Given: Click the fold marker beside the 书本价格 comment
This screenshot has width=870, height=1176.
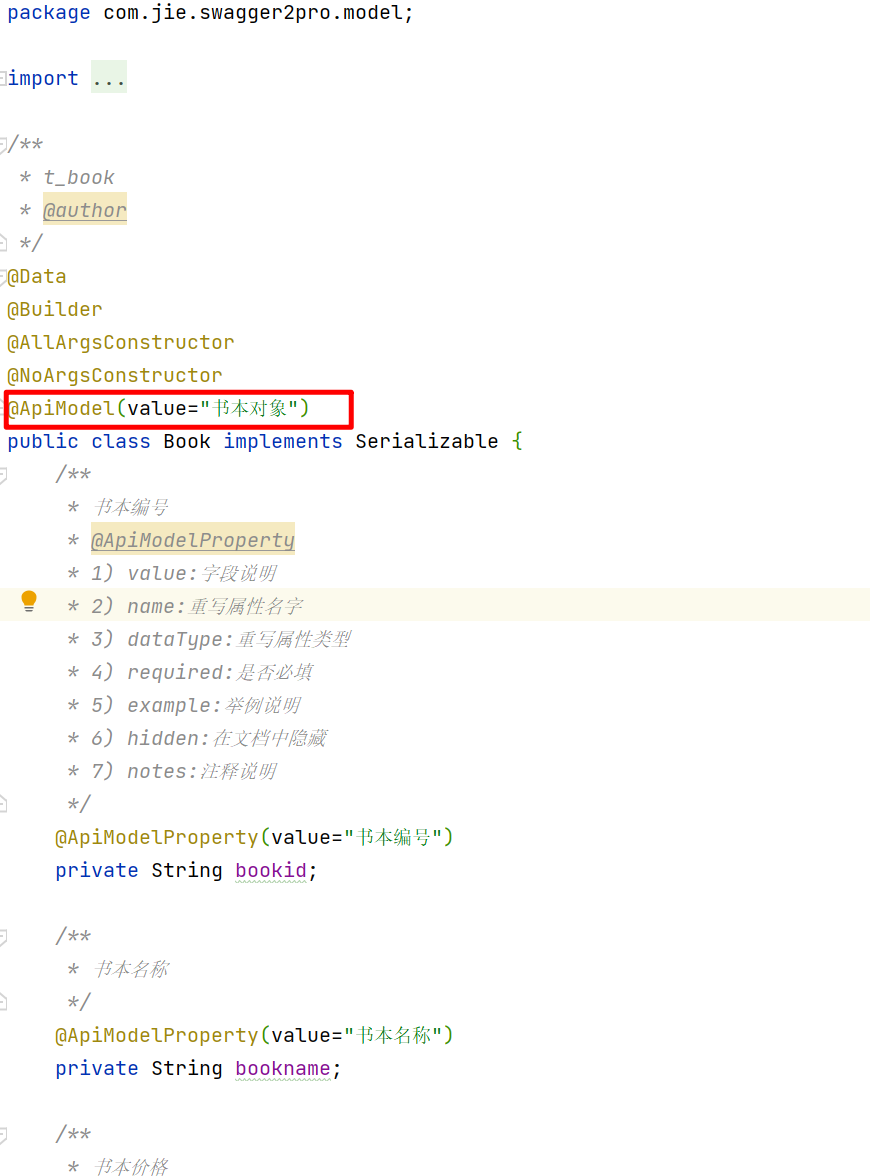Looking at the screenshot, I should click(x=6, y=1133).
